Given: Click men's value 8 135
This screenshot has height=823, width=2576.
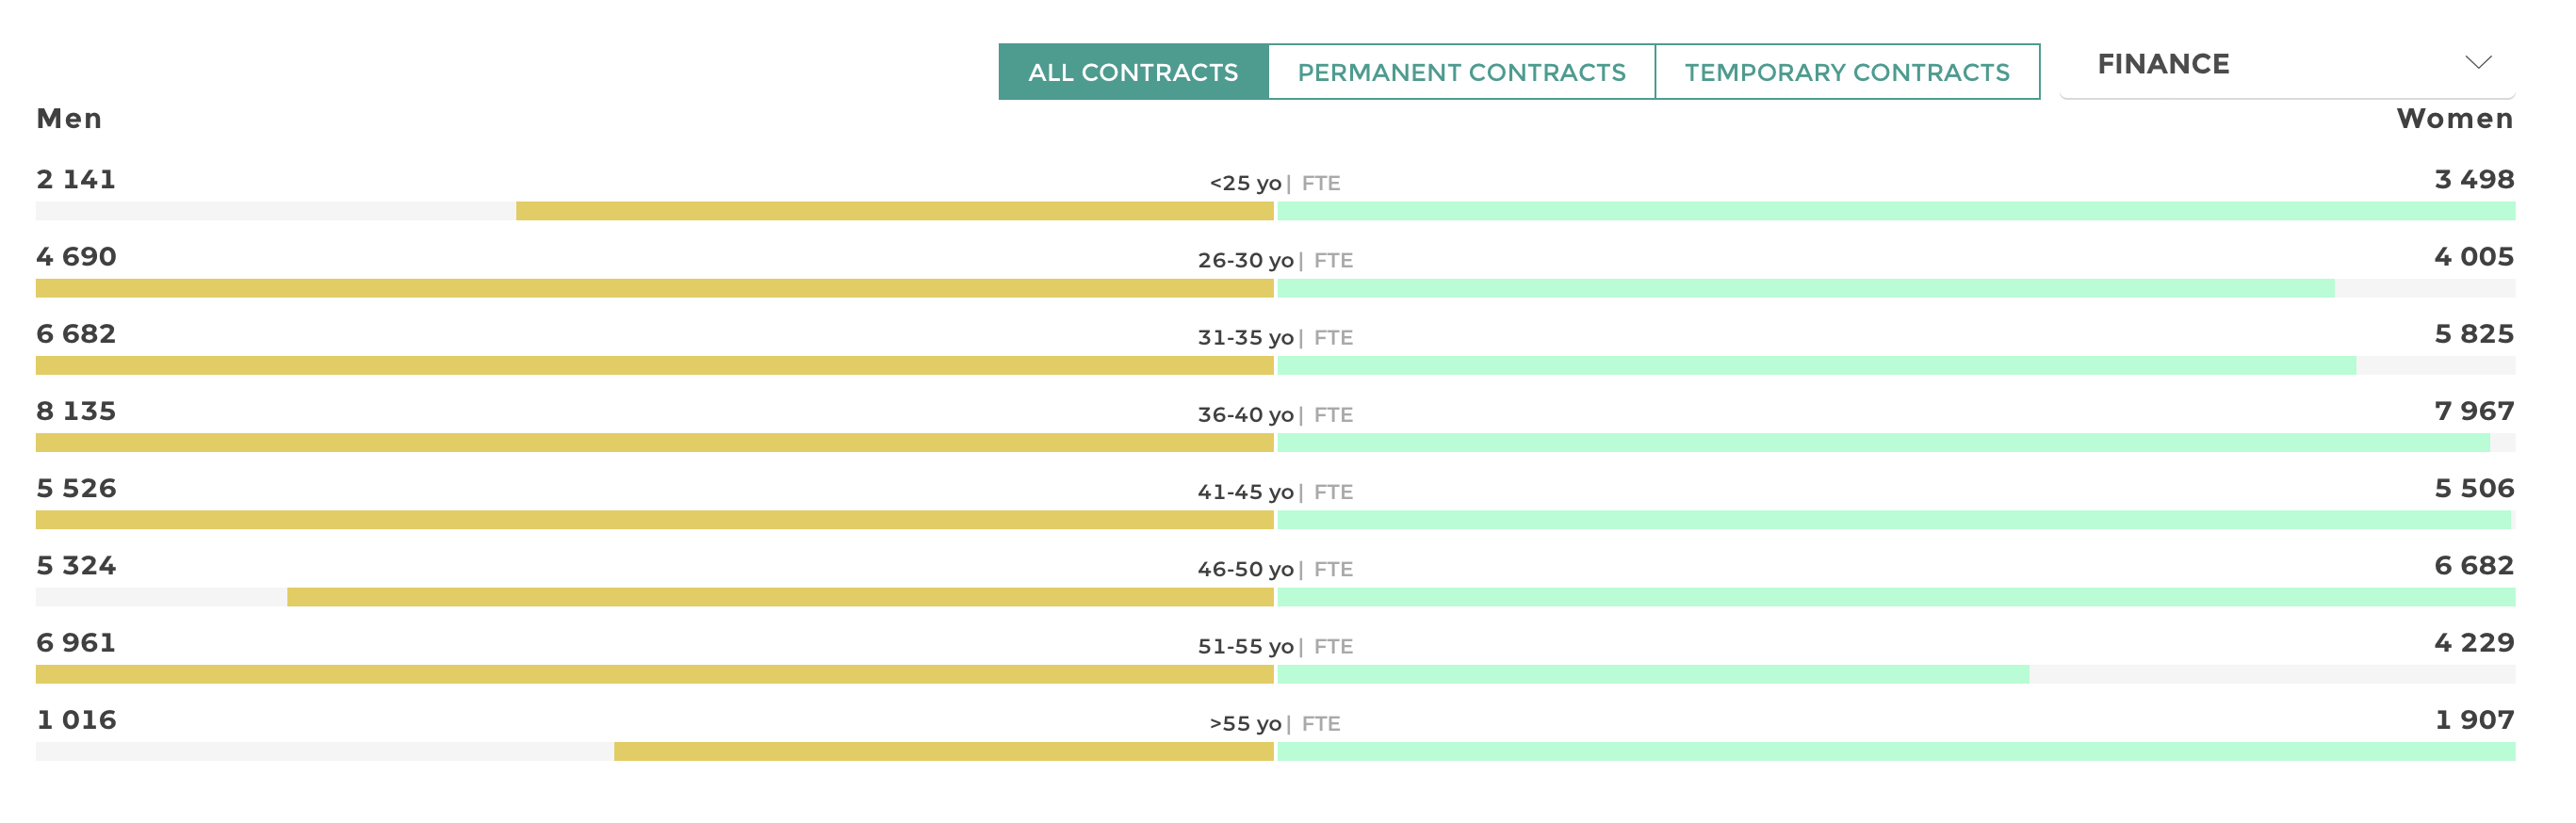Looking at the screenshot, I should pos(76,411).
